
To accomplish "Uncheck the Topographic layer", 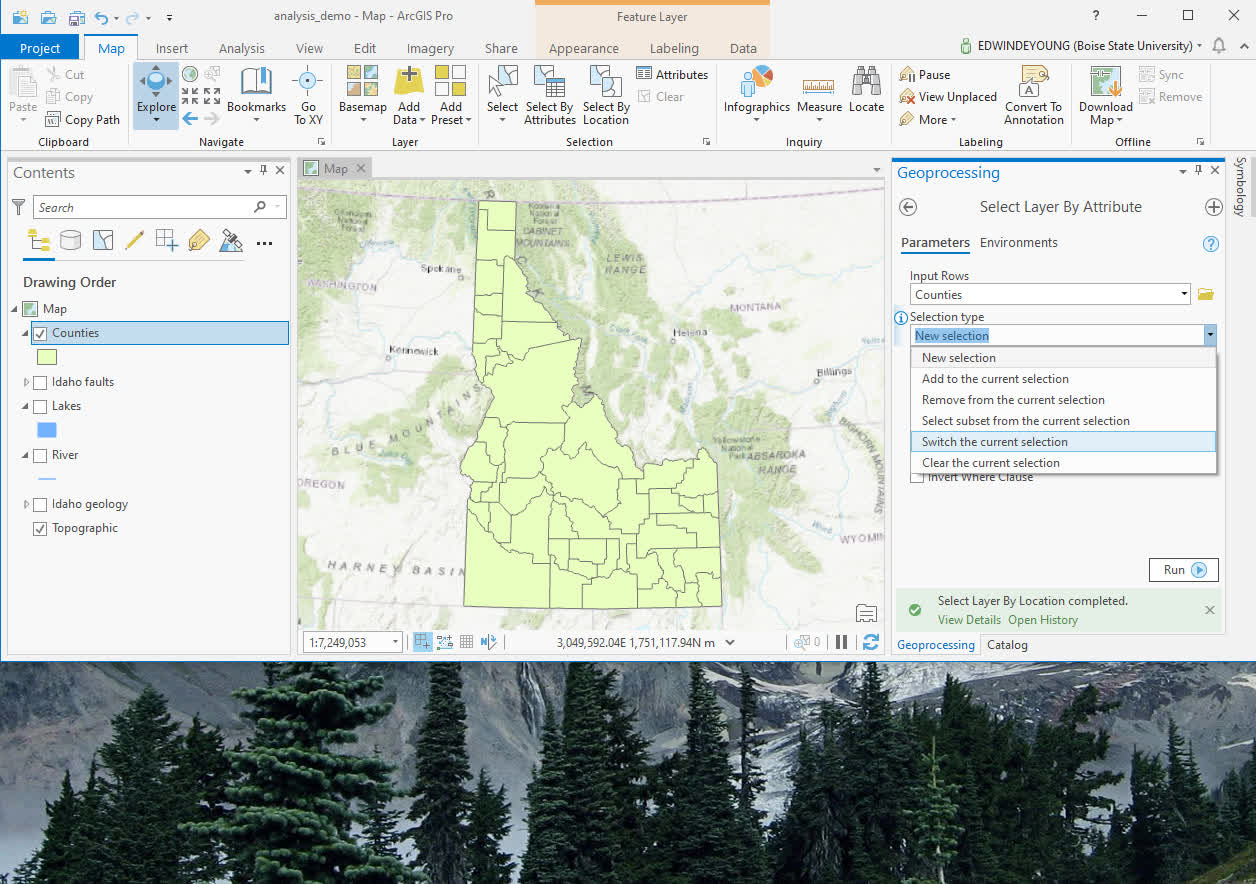I will 39,528.
